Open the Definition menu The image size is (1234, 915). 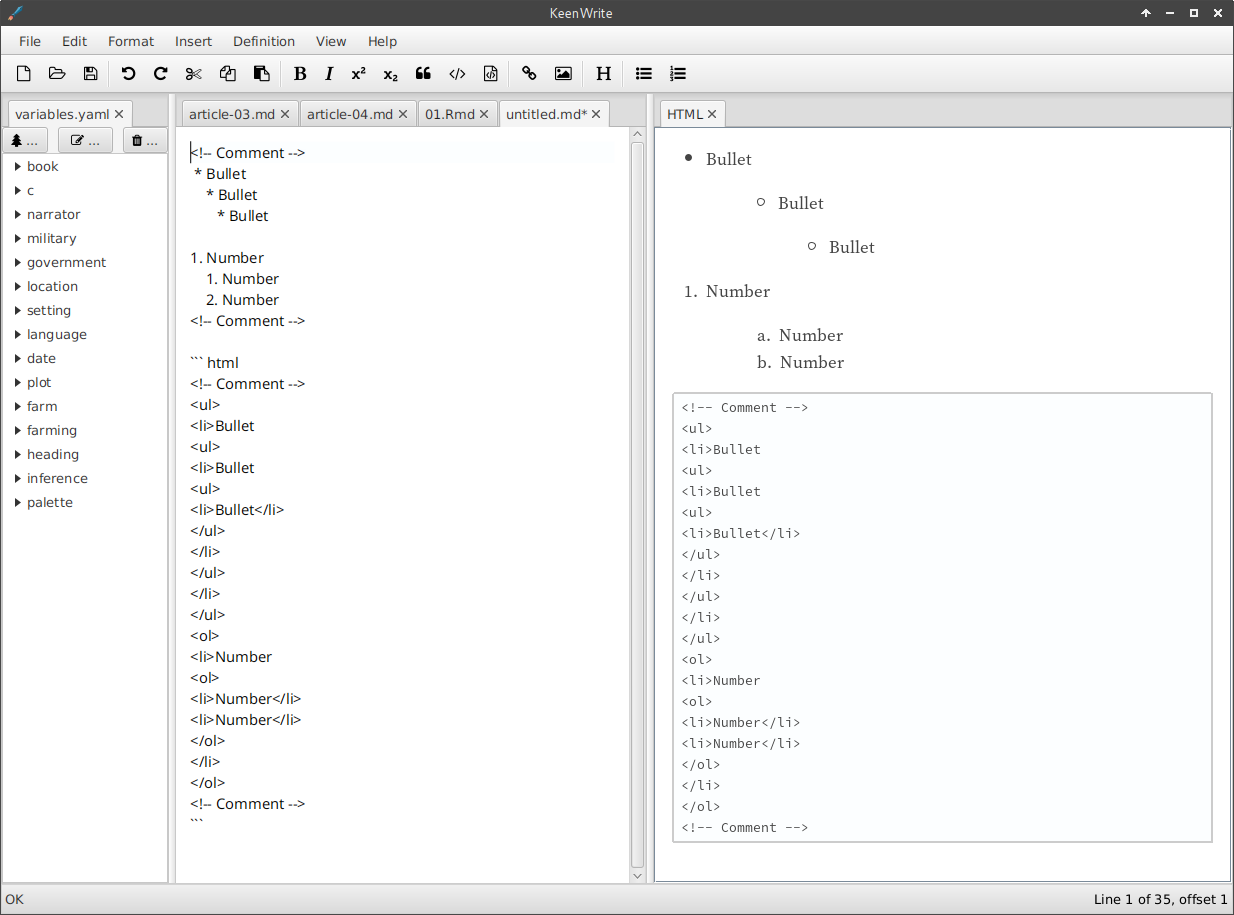pos(264,41)
